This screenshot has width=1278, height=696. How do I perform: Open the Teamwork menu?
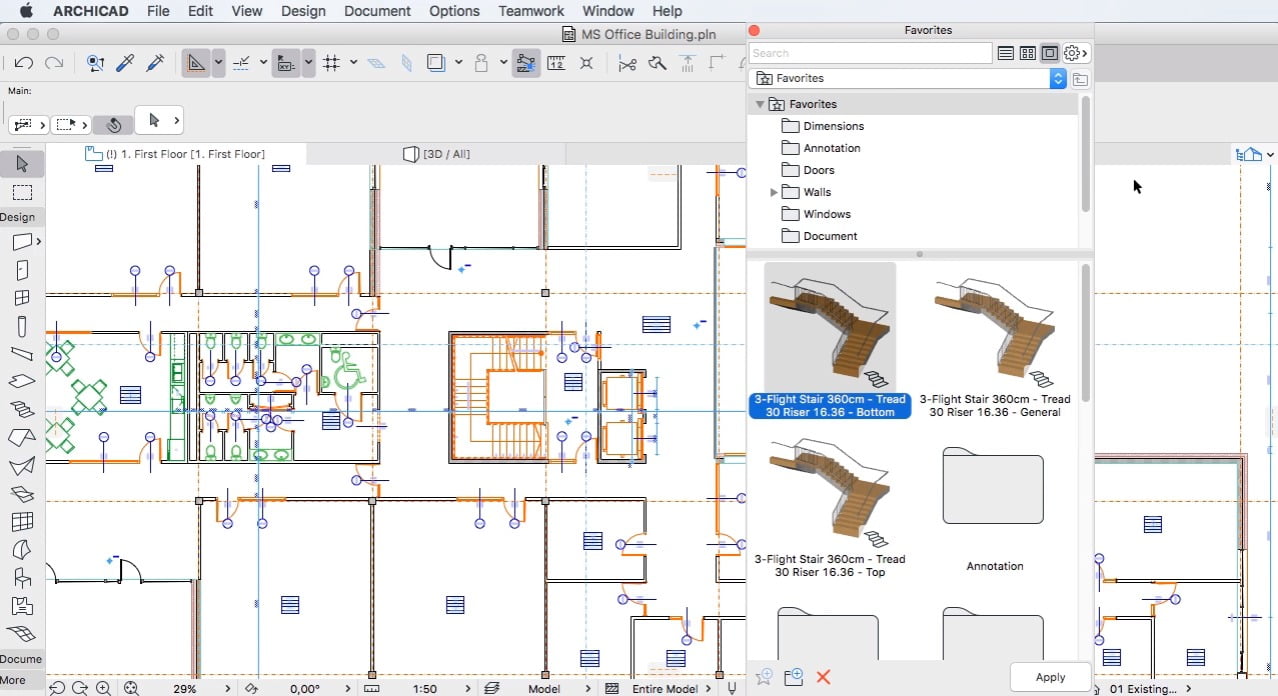pyautogui.click(x=531, y=11)
